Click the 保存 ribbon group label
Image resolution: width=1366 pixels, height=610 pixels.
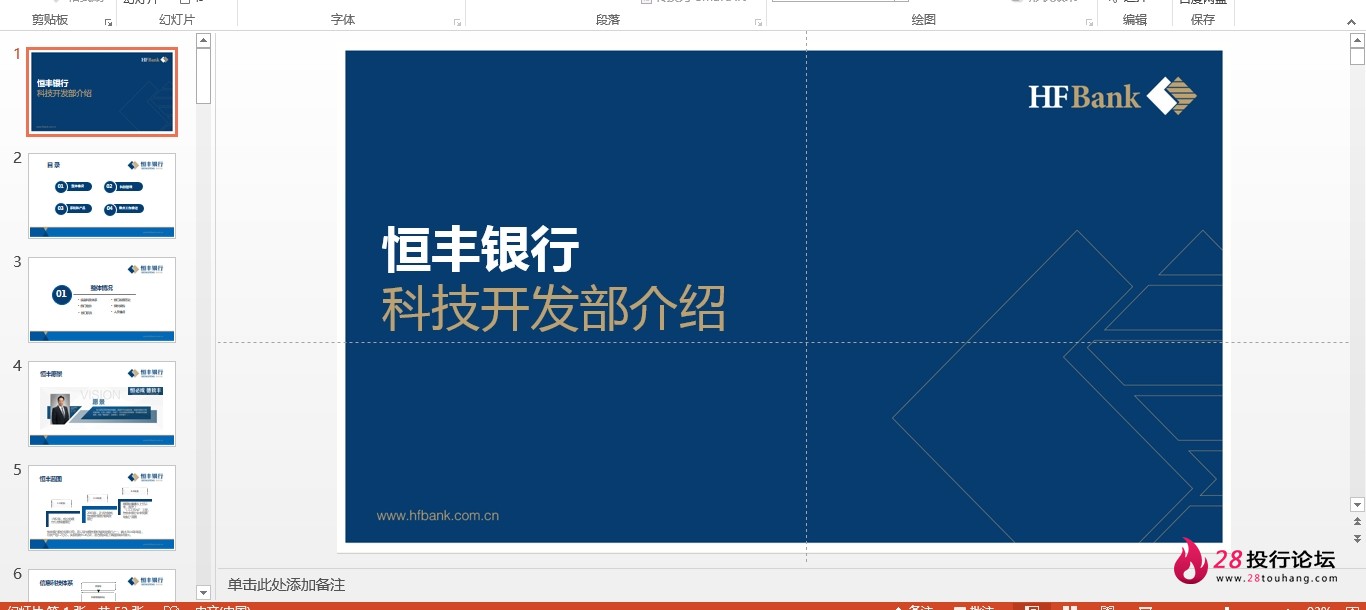click(x=1203, y=20)
